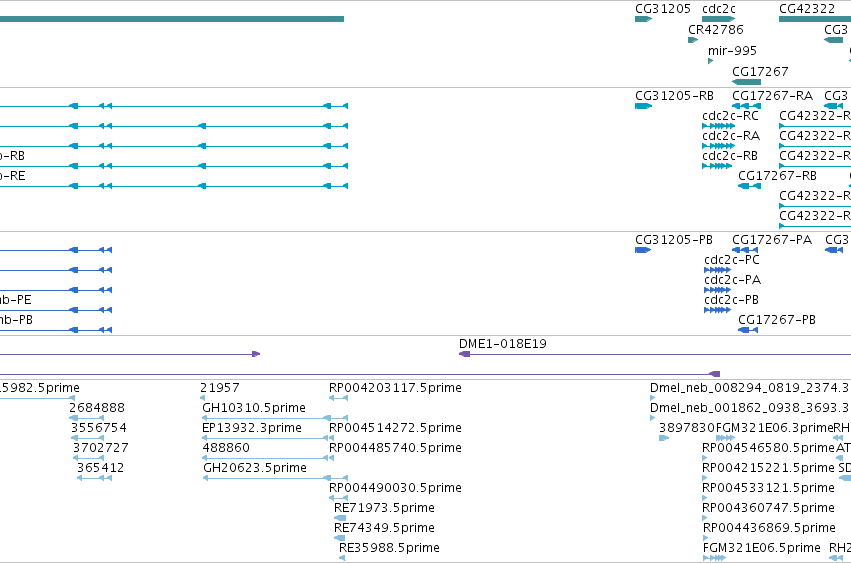Image resolution: width=851 pixels, height=563 pixels.
Task: Click EST RE35988.5prime
Action: [389, 548]
